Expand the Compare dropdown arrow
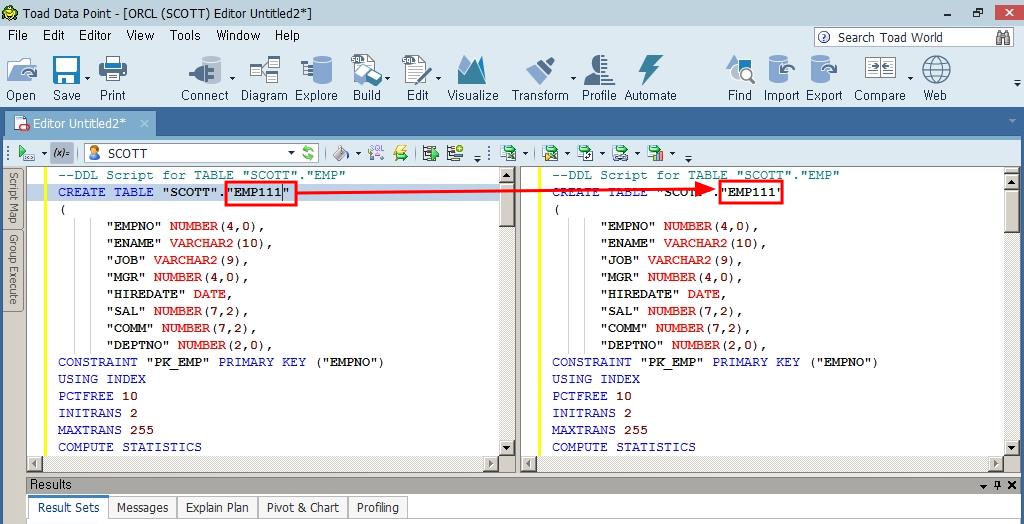This screenshot has height=524, width=1024. pos(910,77)
